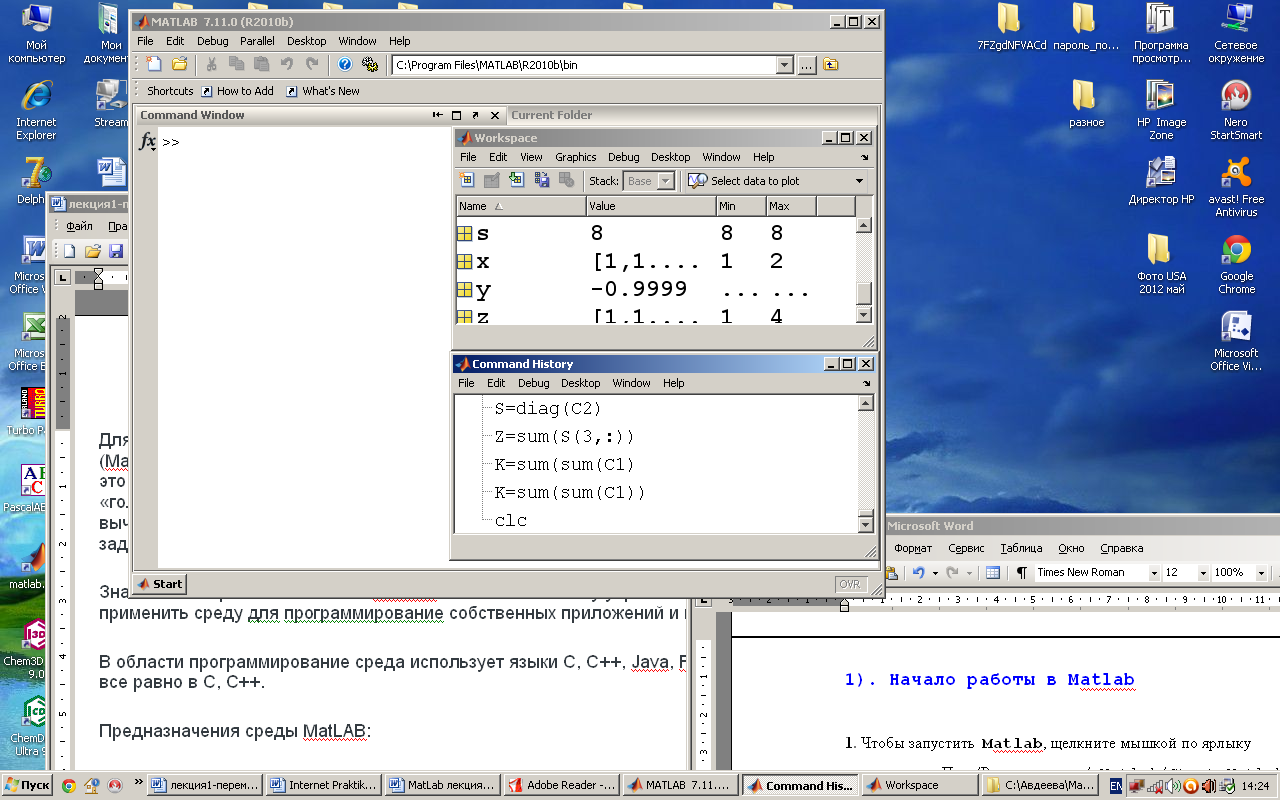Undock the Command Window panel
Viewport: 1280px width, 800px height.
point(476,115)
